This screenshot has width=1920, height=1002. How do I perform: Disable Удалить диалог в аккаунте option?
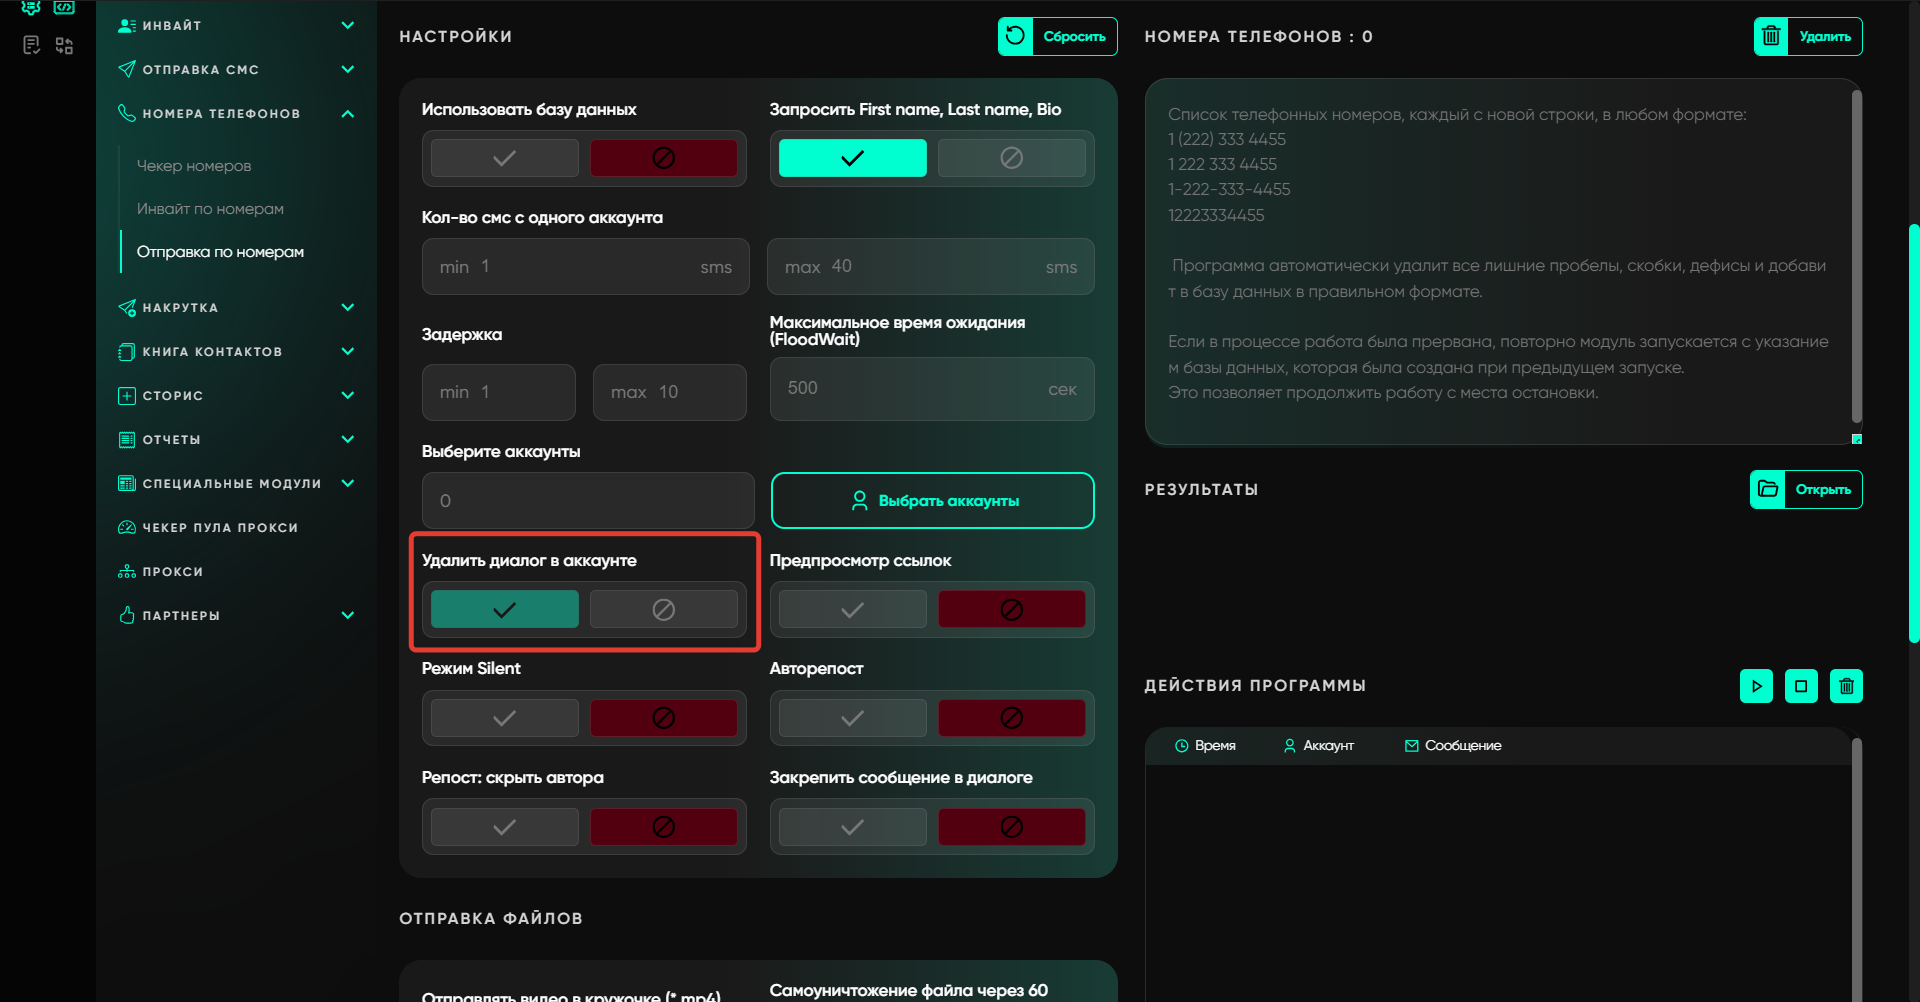point(663,610)
